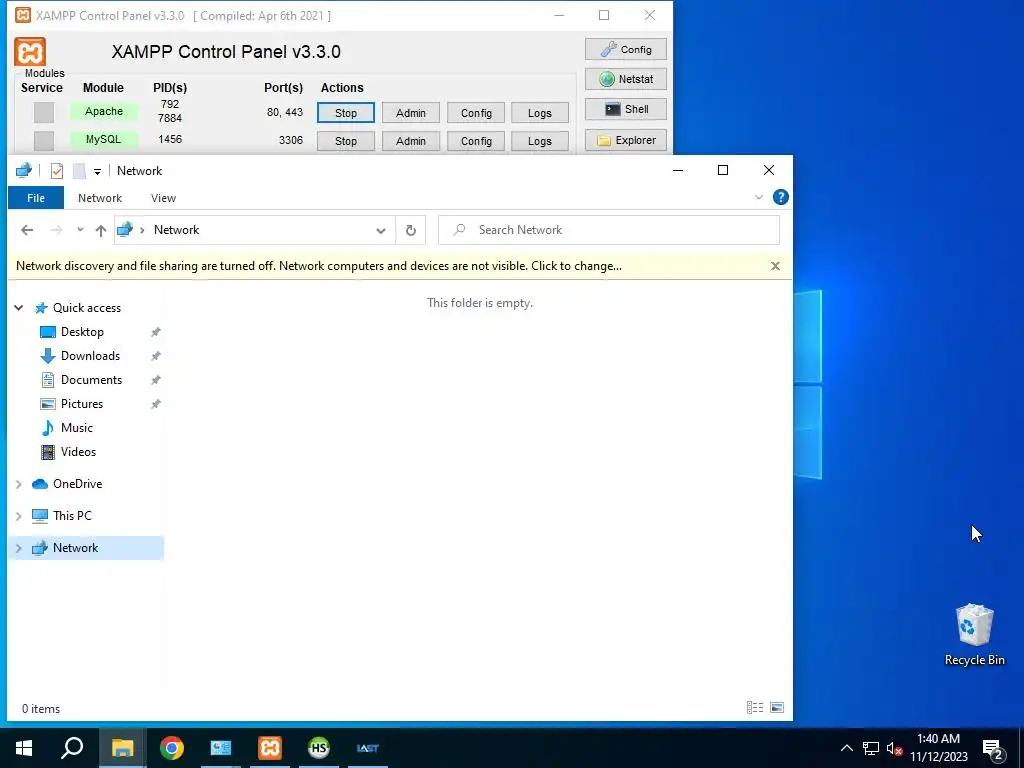Open MySQL Admin
Viewport: 1024px width, 768px height.
pyautogui.click(x=410, y=141)
